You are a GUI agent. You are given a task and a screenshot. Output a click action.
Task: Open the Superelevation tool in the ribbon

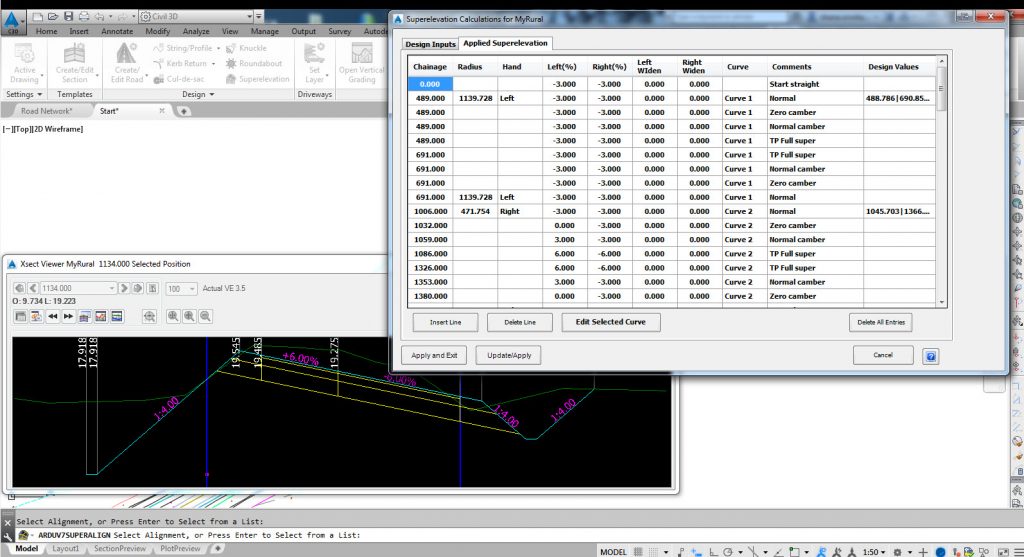click(x=257, y=79)
